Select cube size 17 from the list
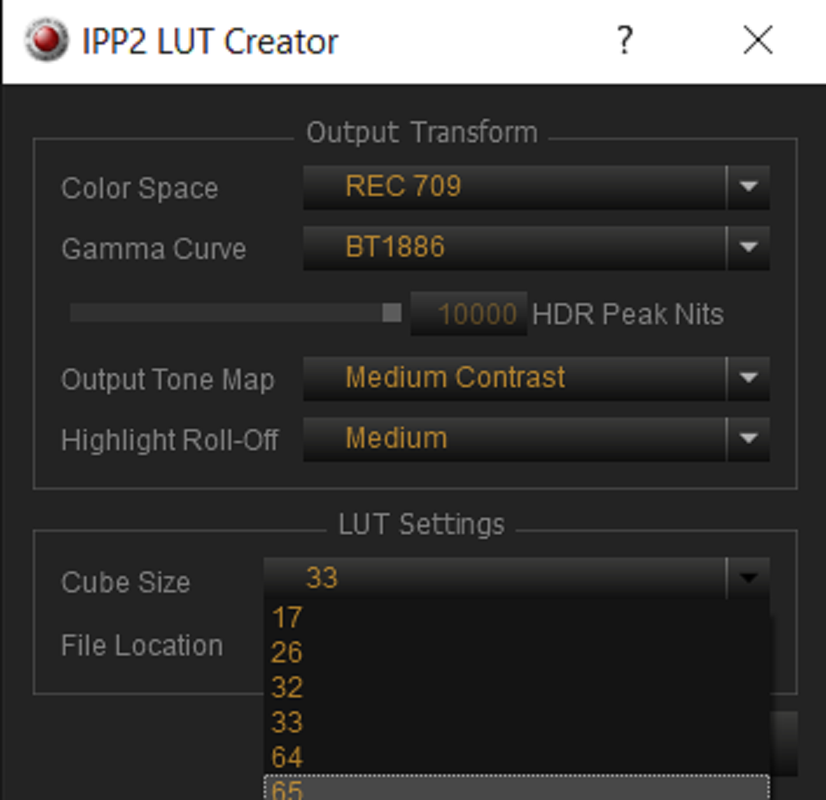 coord(516,617)
